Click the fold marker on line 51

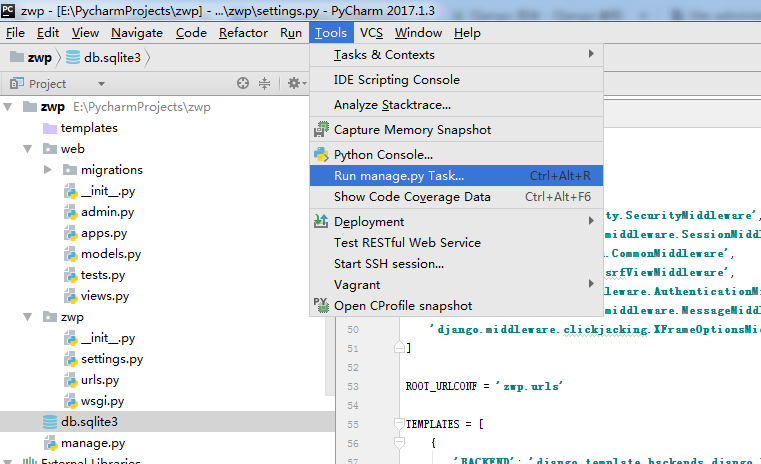[399, 348]
